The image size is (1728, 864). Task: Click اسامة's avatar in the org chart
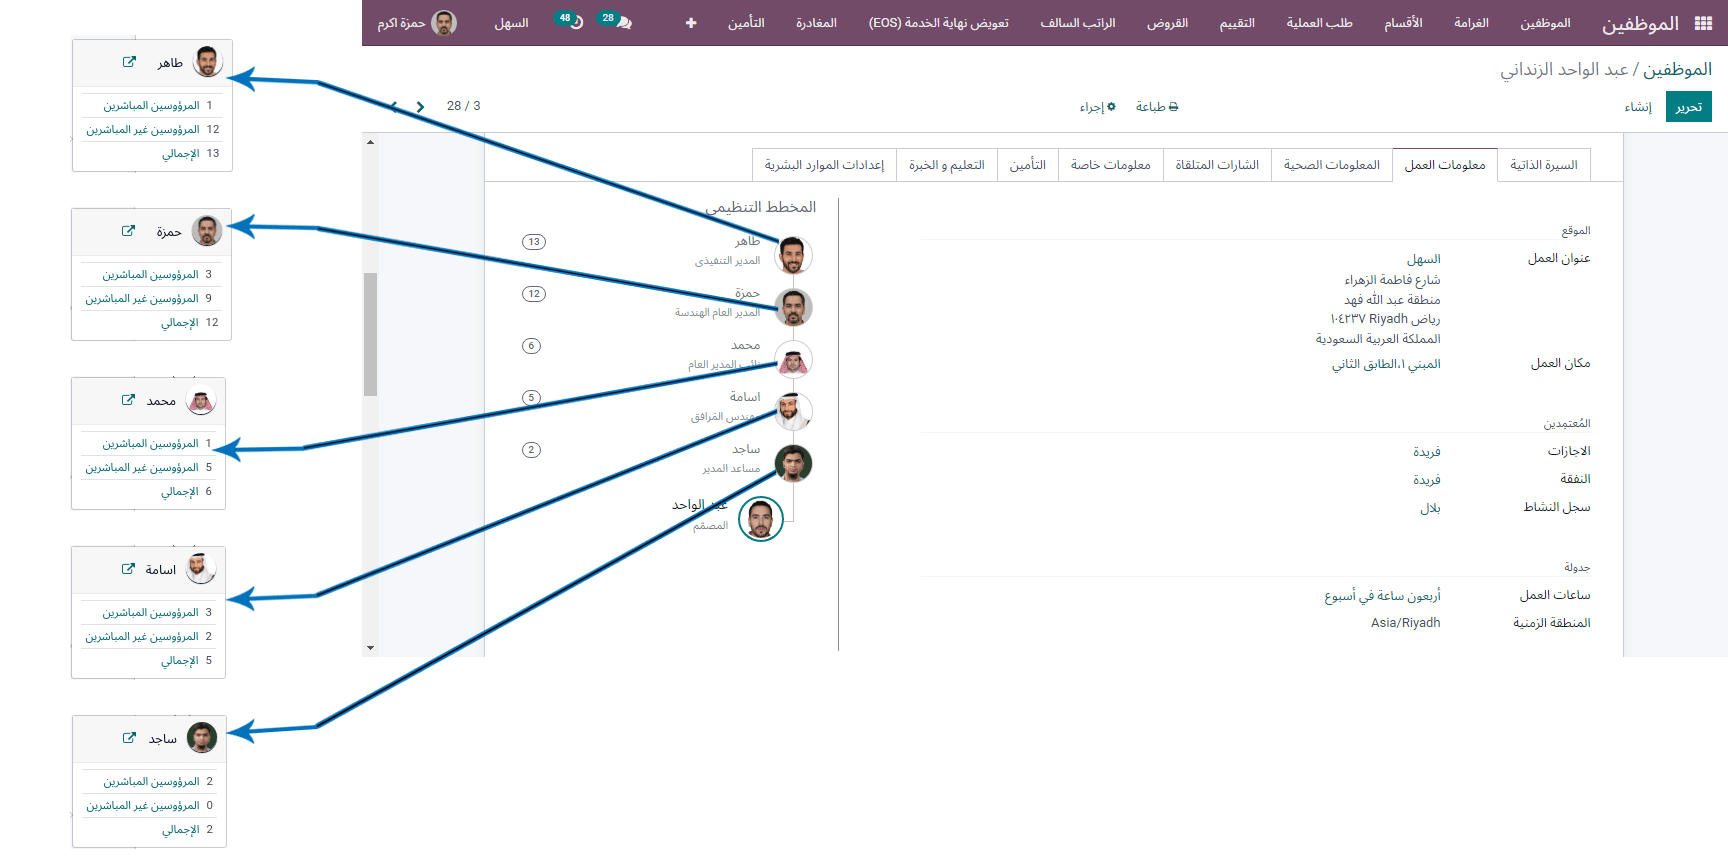pos(794,411)
